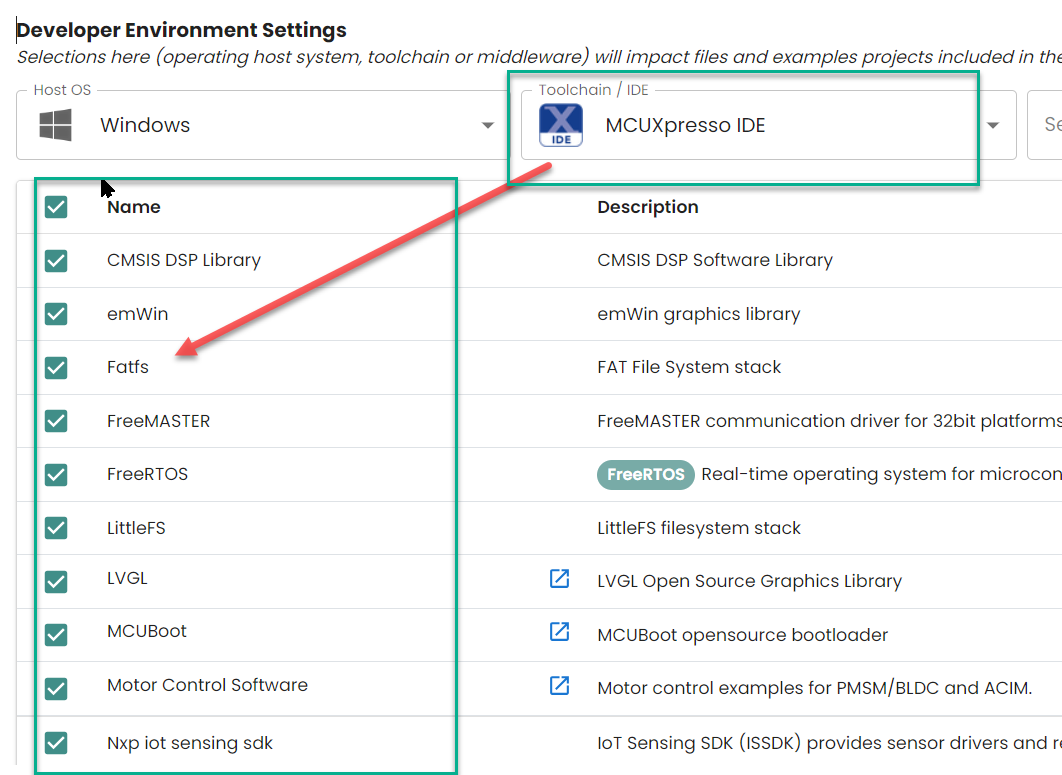Screen dimensions: 1062x775
Task: Click the green FreeRTOS badge
Action: click(645, 475)
